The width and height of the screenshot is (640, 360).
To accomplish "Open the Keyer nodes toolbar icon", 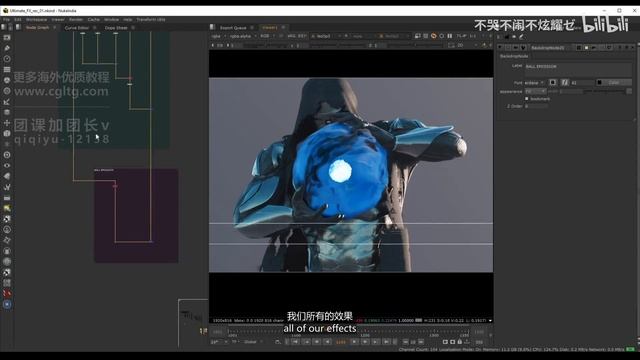I will click(x=7, y=102).
